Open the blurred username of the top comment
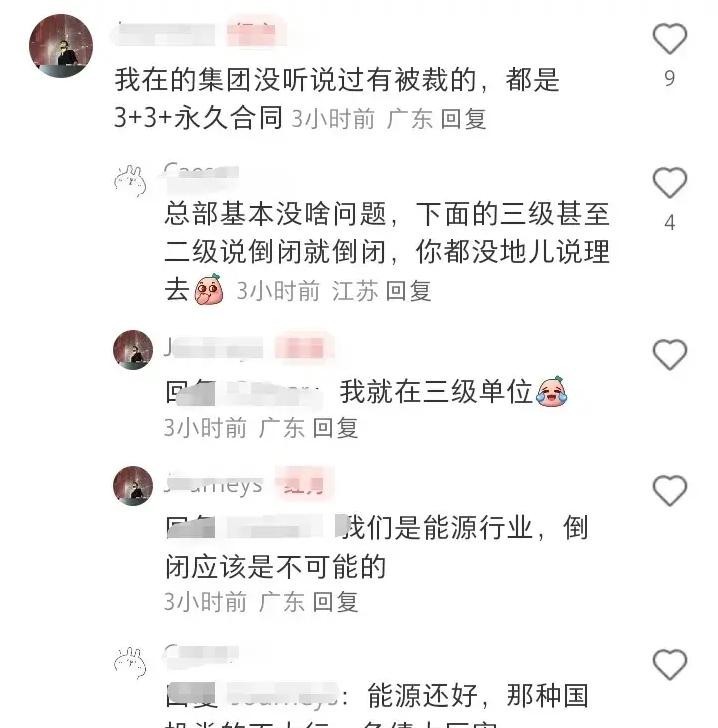 pyautogui.click(x=165, y=33)
